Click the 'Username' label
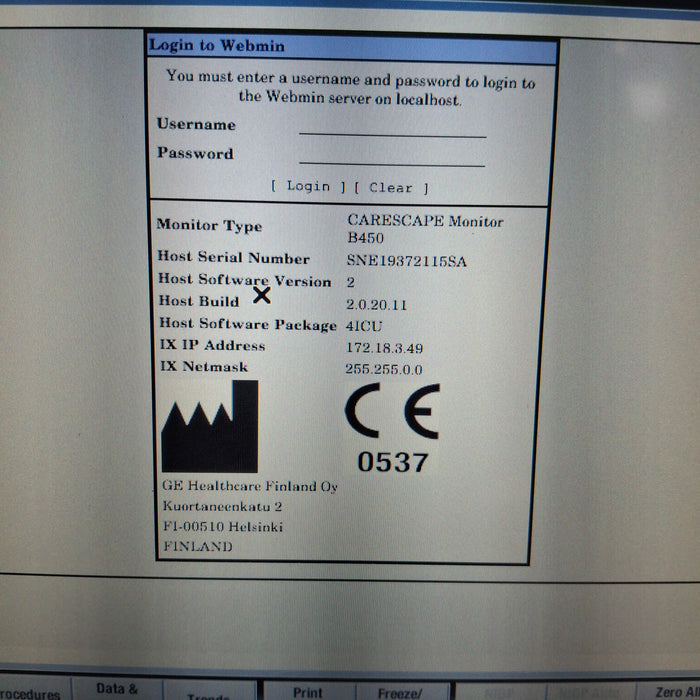The width and height of the screenshot is (700, 700). (196, 124)
